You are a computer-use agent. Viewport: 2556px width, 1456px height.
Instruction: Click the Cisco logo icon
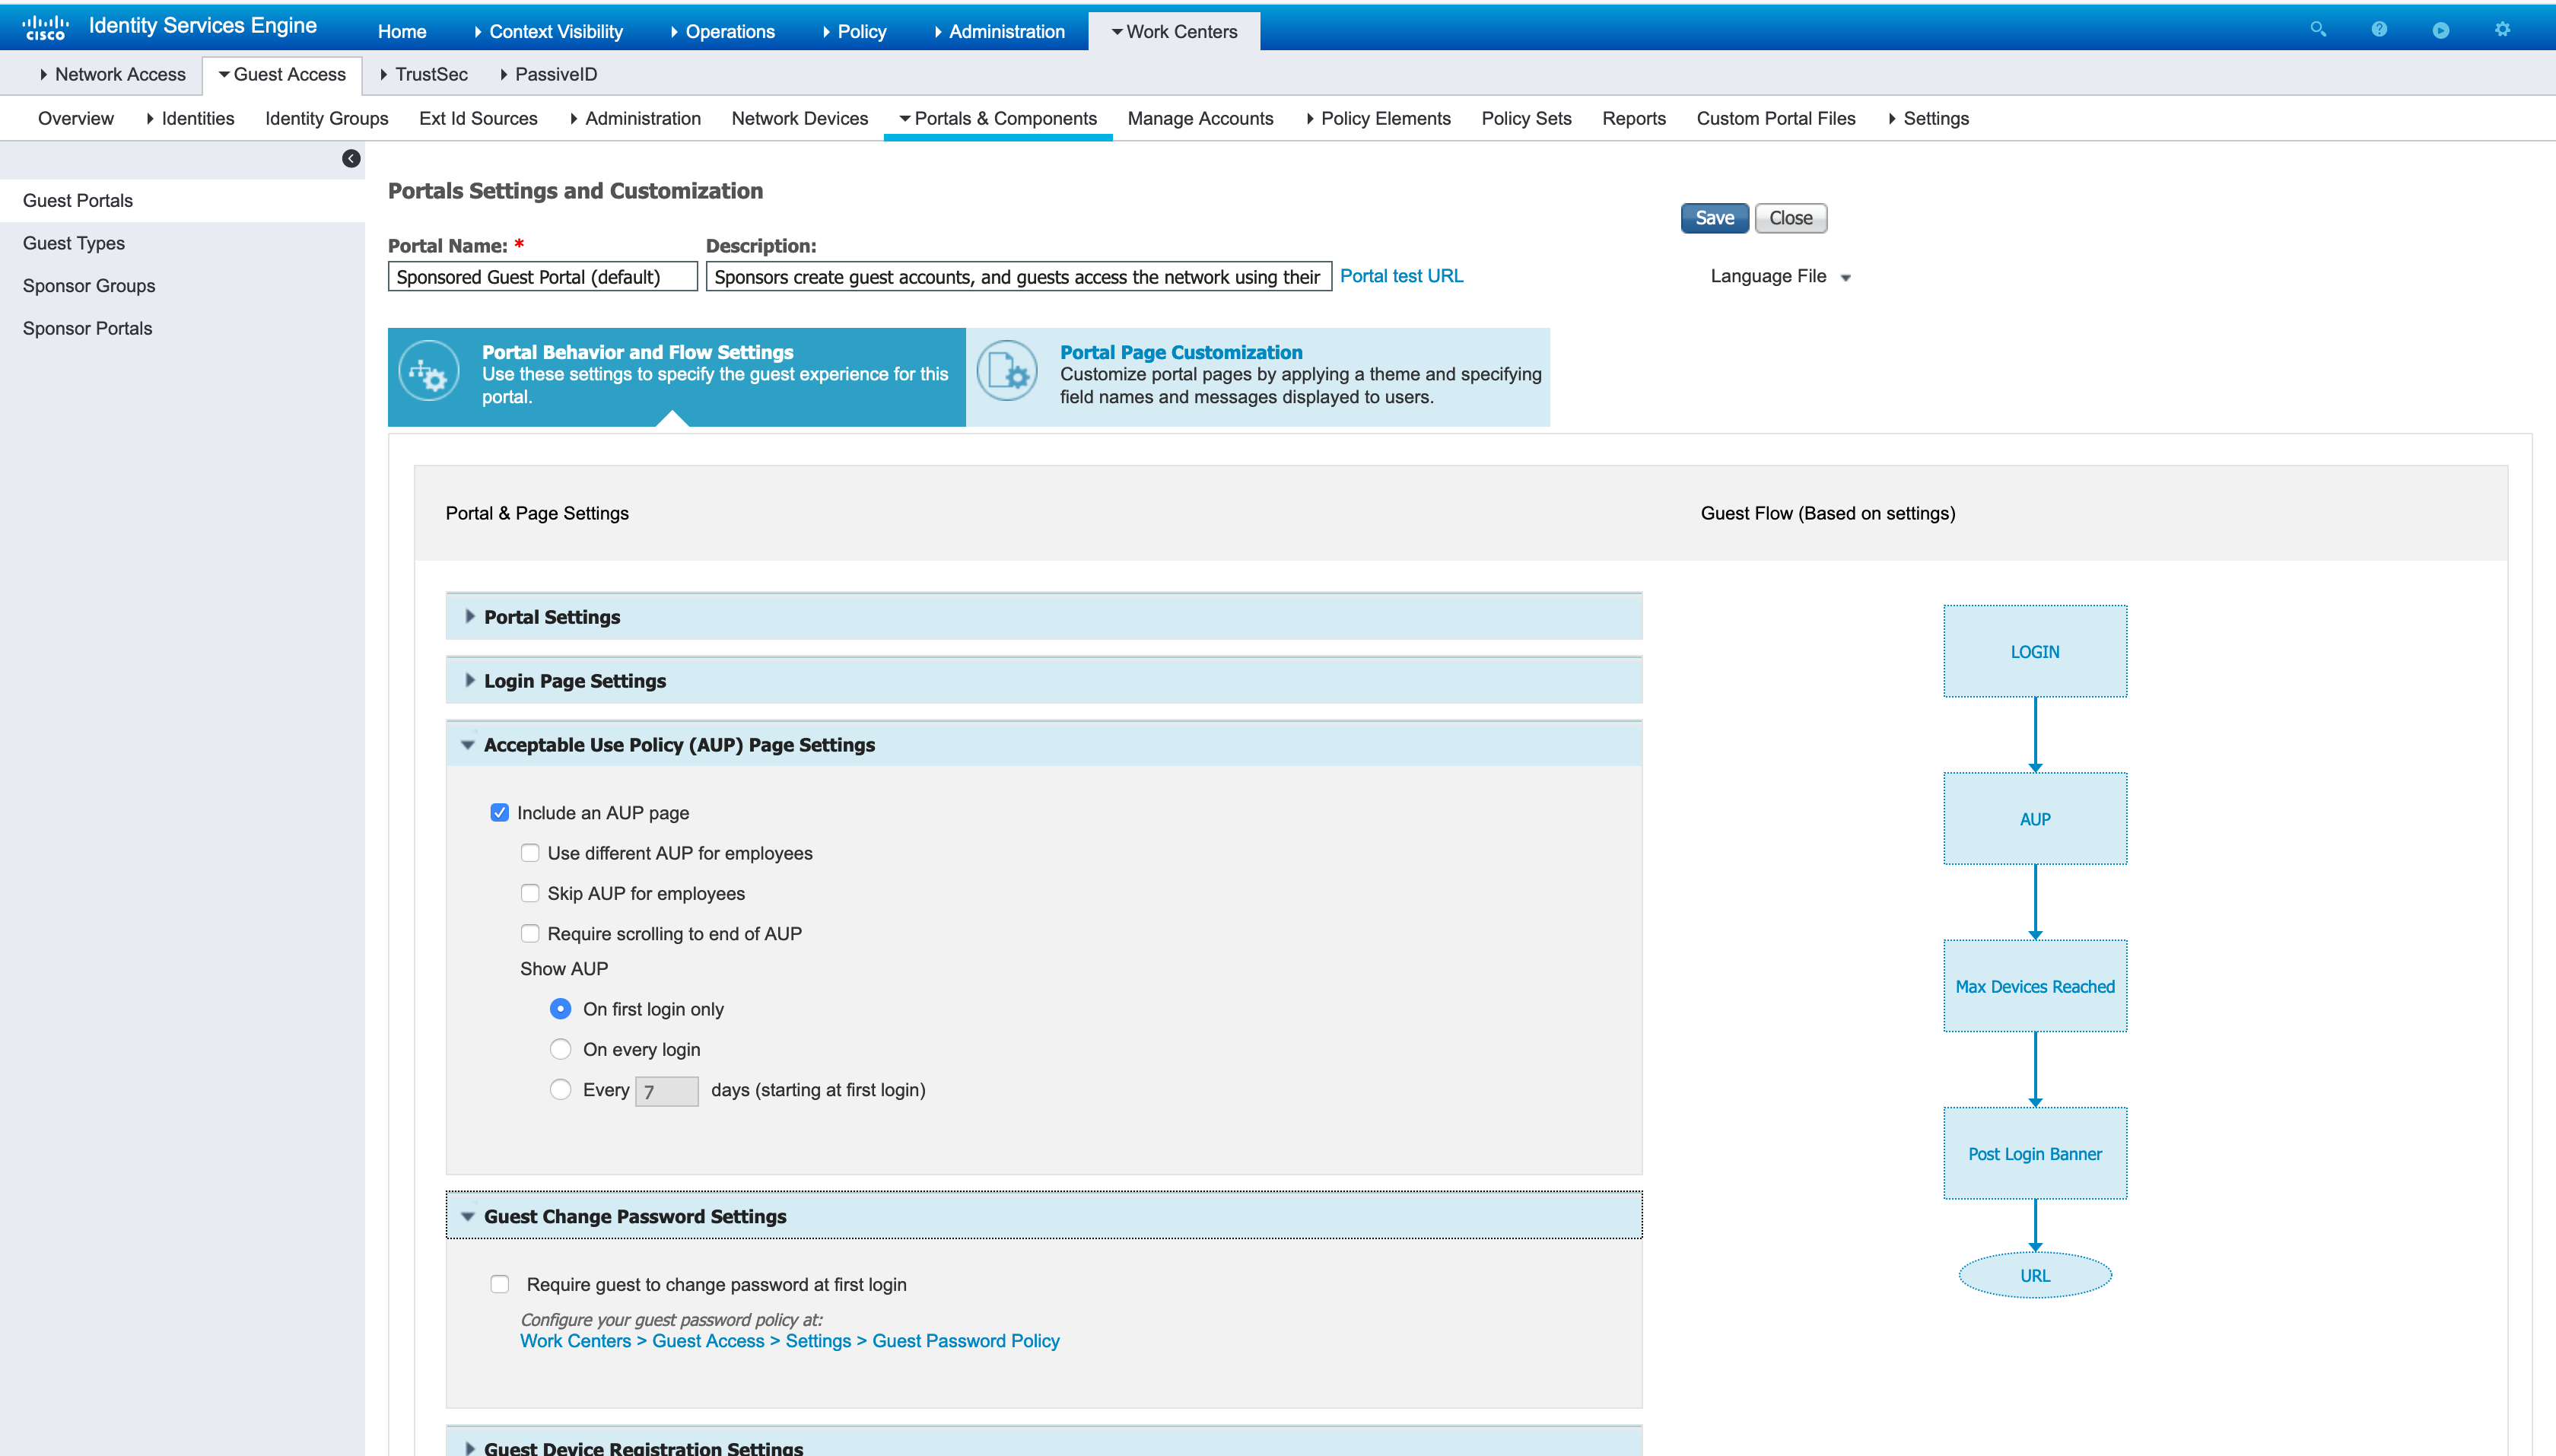click(45, 28)
